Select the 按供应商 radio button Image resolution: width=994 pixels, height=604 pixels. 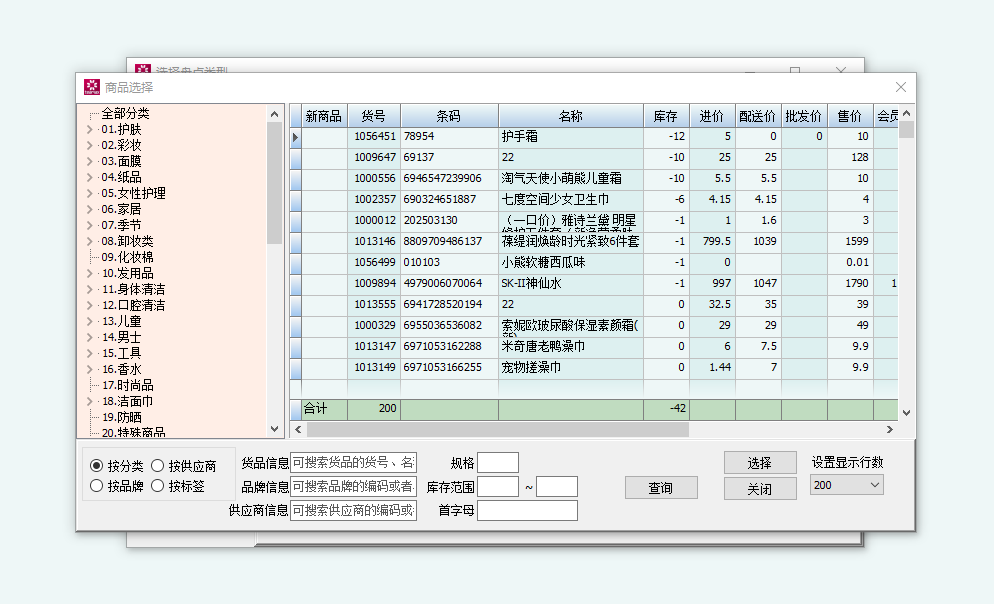coord(157,466)
